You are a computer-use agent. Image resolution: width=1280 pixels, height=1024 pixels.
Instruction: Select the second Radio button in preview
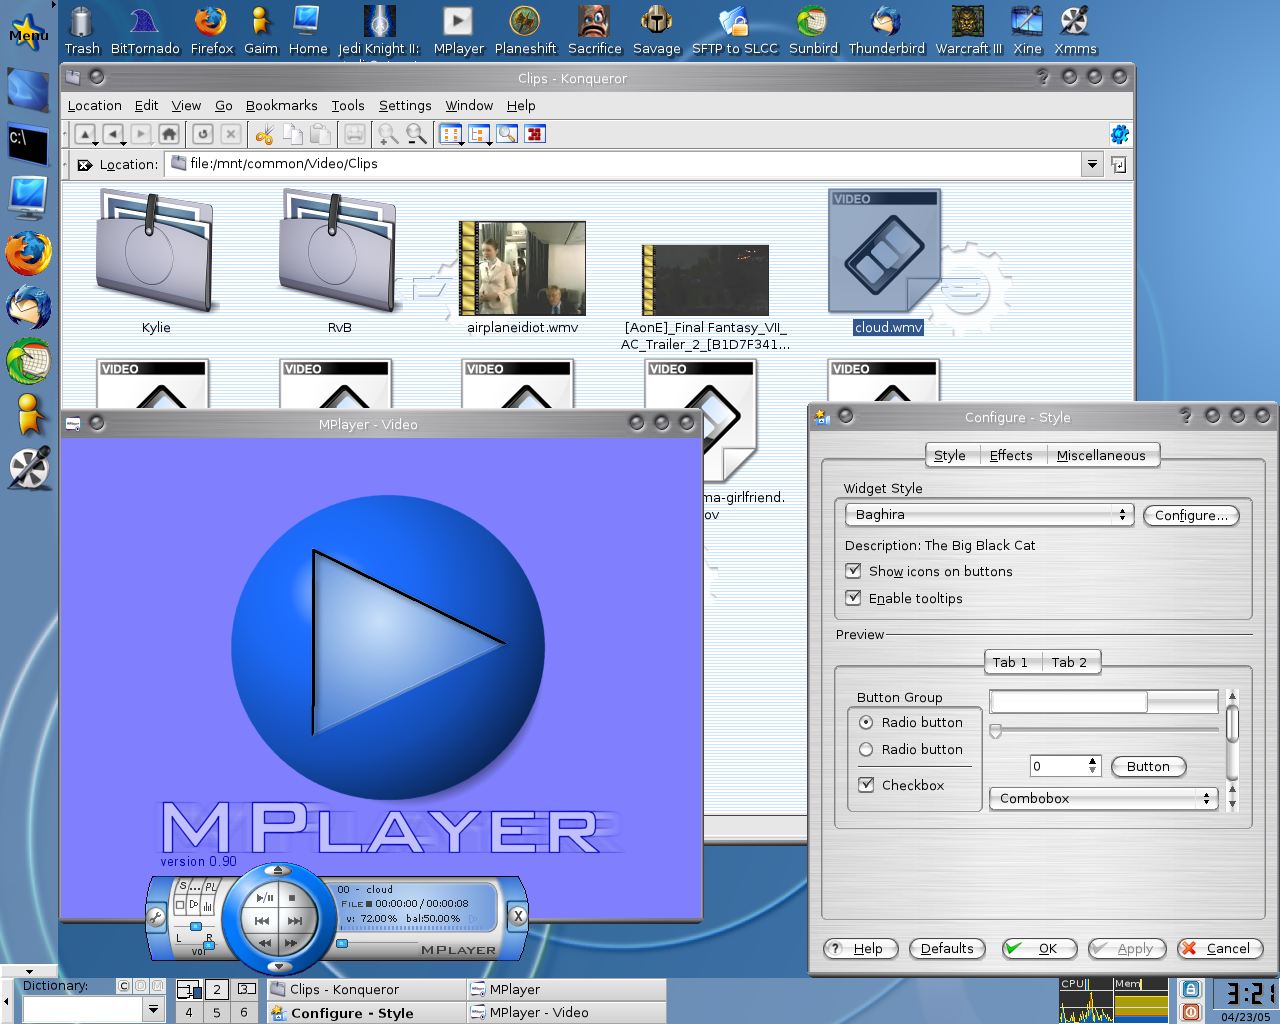coord(866,749)
